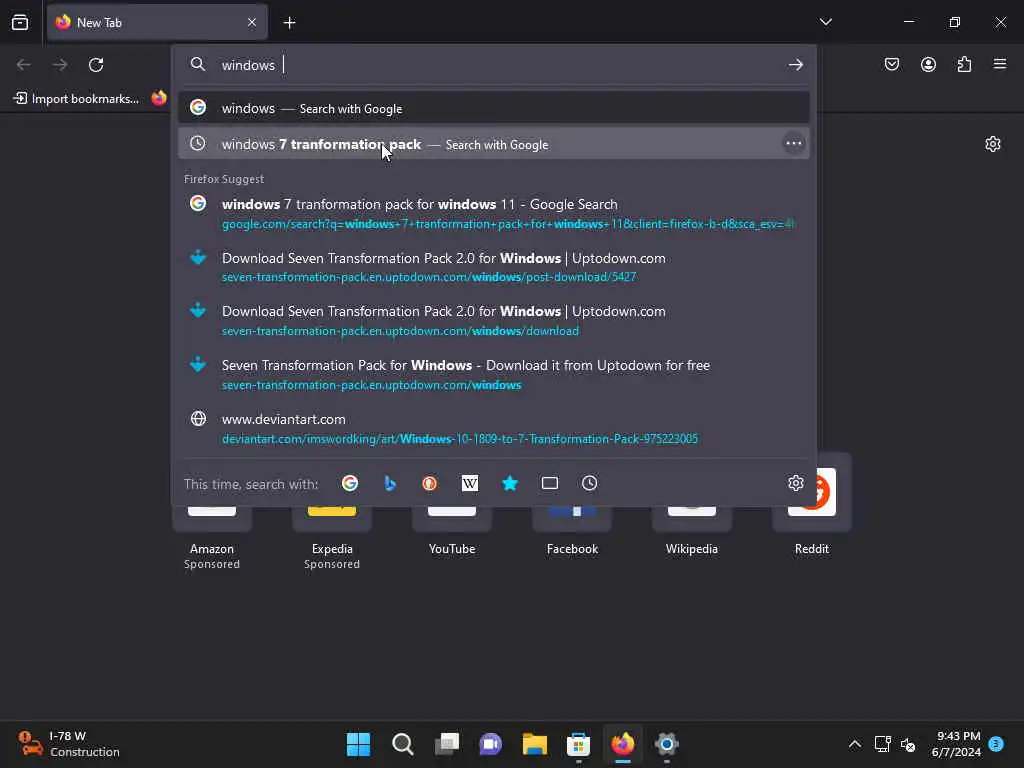
Task: Show hidden system tray icons
Action: (x=854, y=744)
